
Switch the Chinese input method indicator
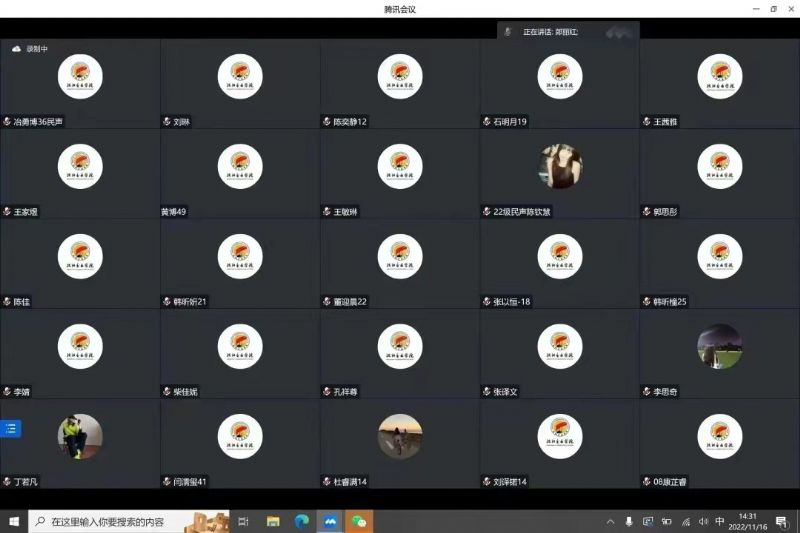(720, 522)
